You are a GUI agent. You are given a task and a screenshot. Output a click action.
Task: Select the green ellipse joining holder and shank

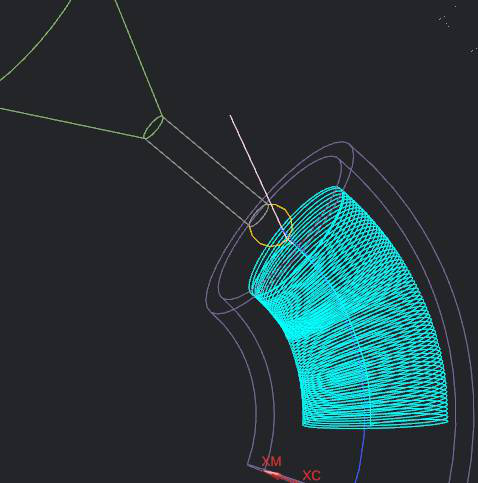point(153,127)
